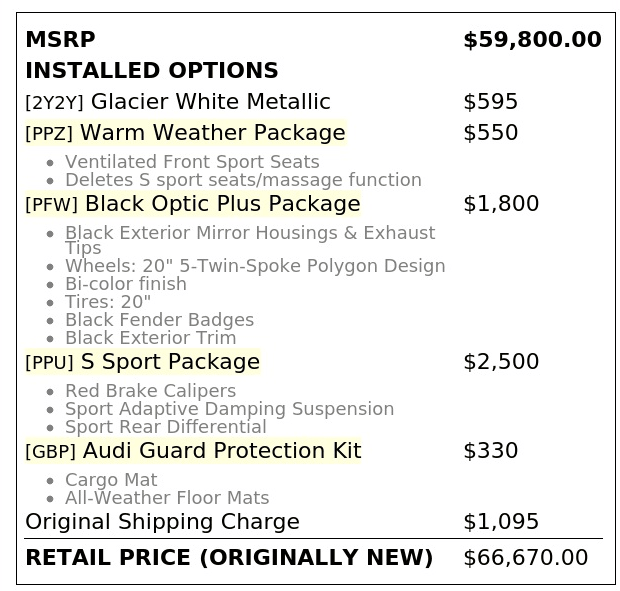The image size is (620, 591).
Task: Click the INSTALLED OPTIONS heading
Action: pyautogui.click(x=152, y=70)
